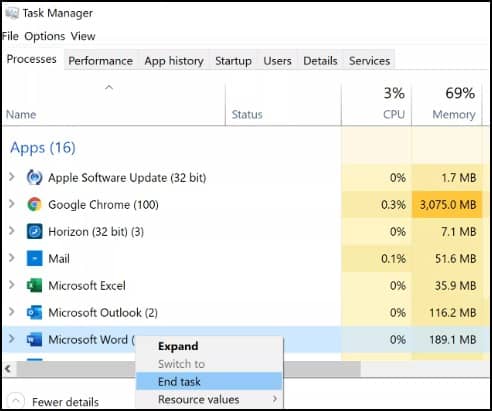Image resolution: width=492 pixels, height=411 pixels.
Task: Click Resource values in the context menu
Action: 209,399
